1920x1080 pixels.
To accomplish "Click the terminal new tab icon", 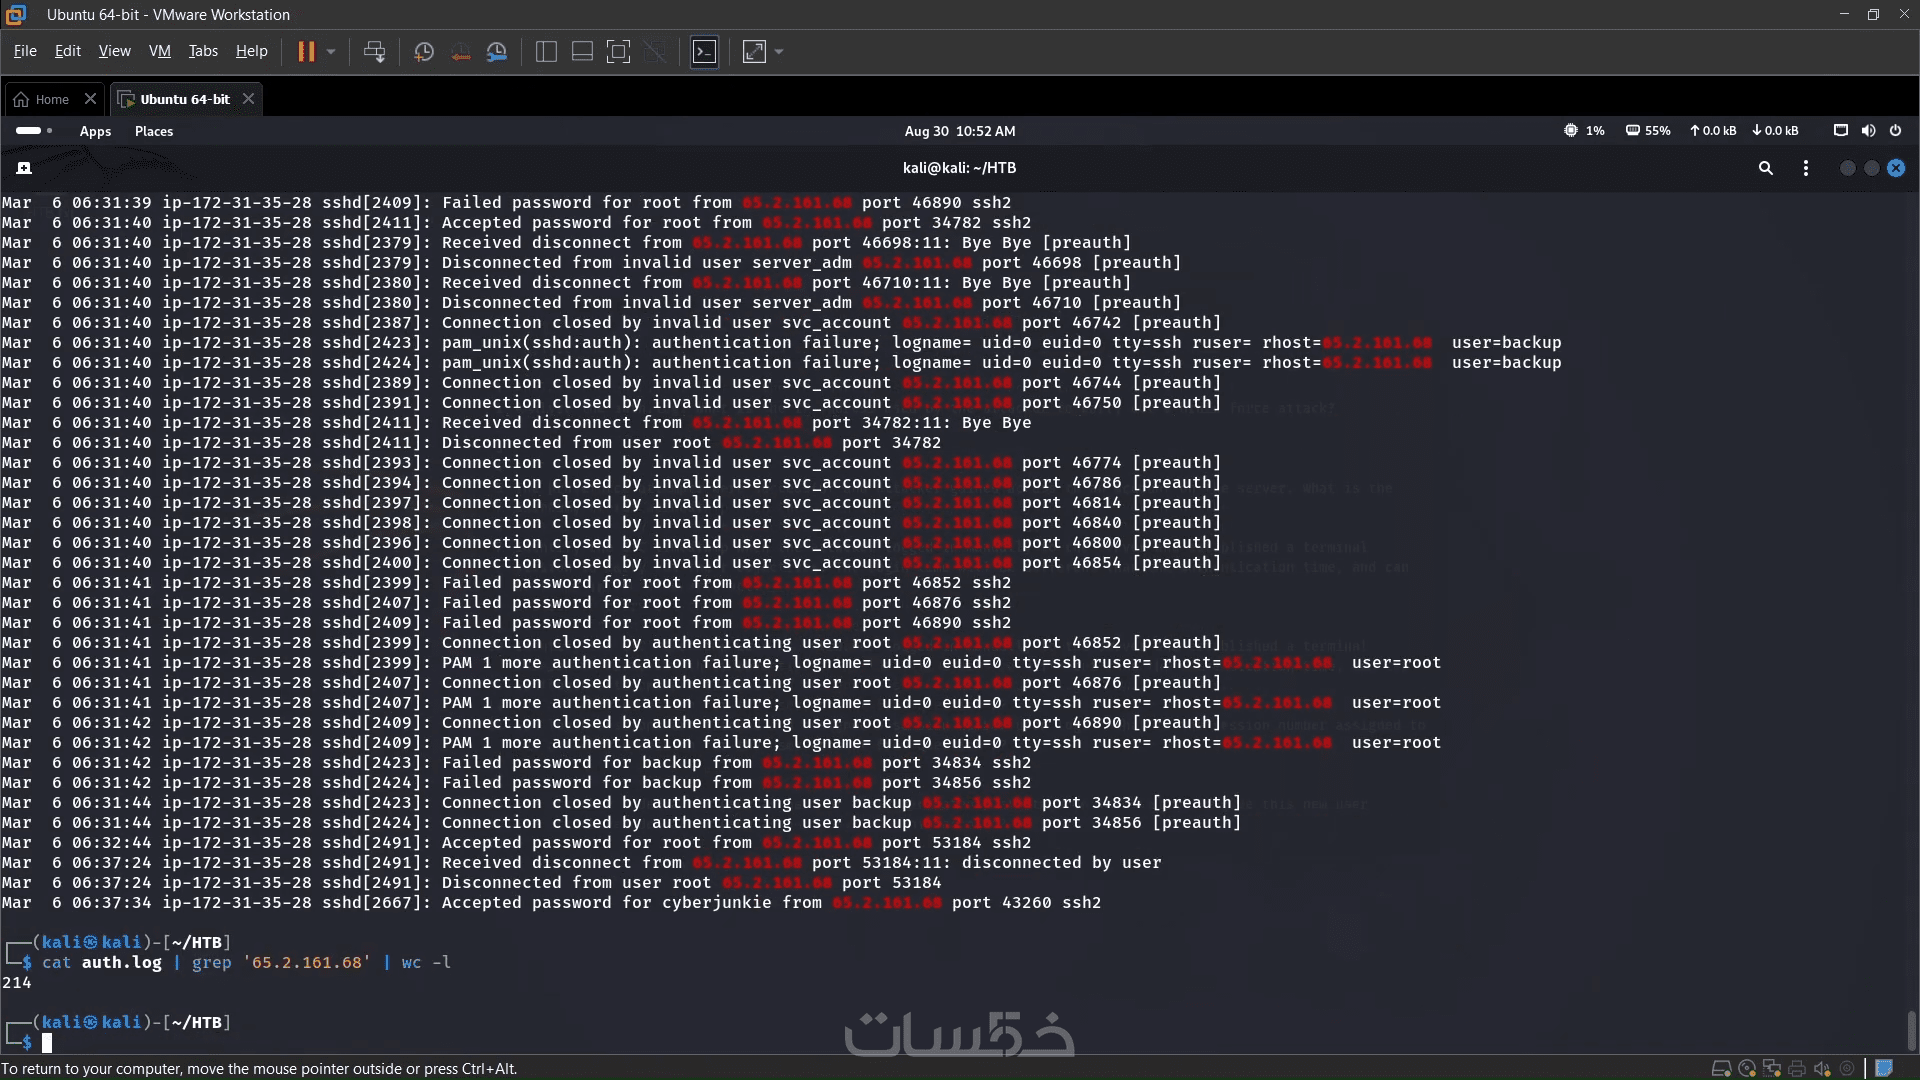I will pos(24,168).
